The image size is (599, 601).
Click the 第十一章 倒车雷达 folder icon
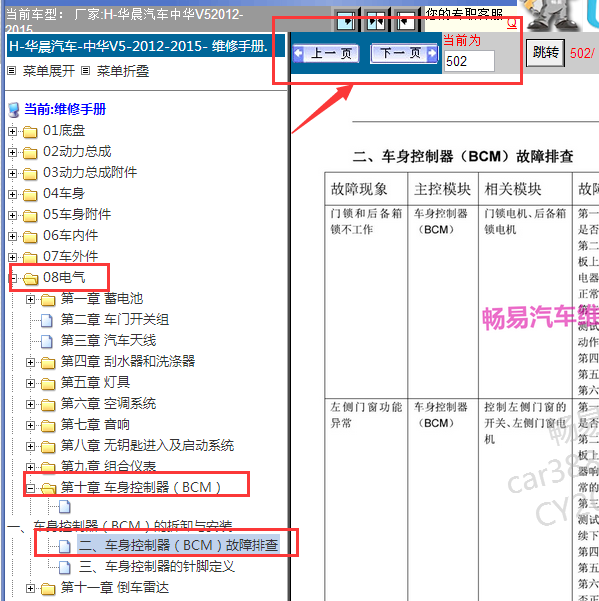click(48, 589)
